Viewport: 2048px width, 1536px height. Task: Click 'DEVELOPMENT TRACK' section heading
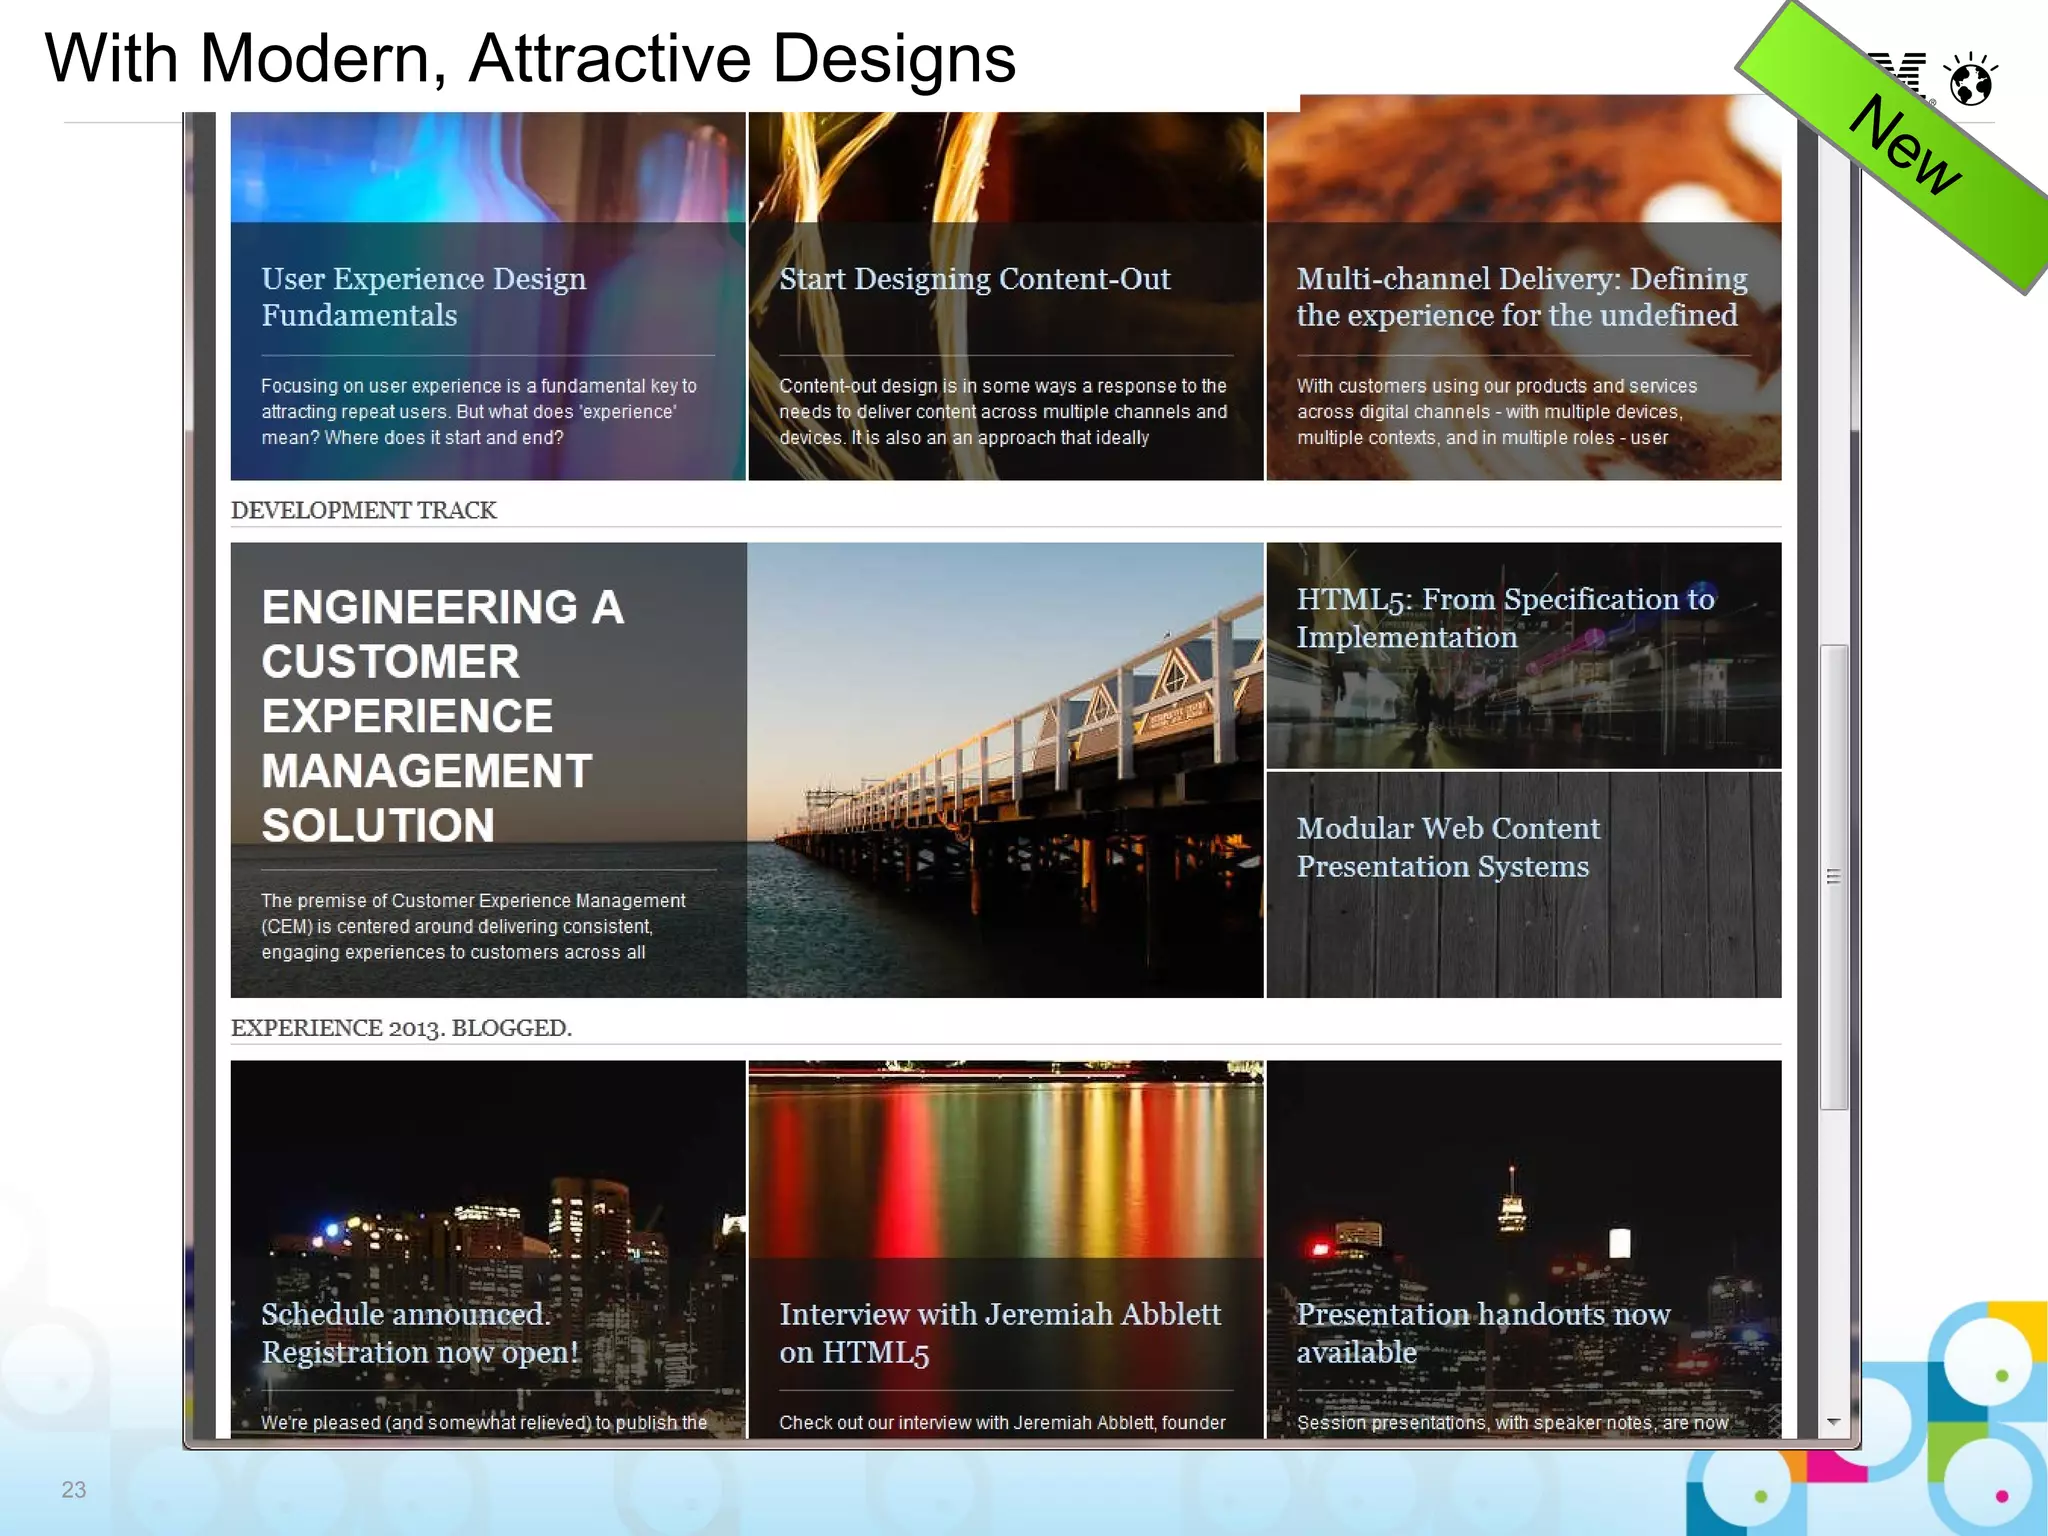[x=363, y=510]
